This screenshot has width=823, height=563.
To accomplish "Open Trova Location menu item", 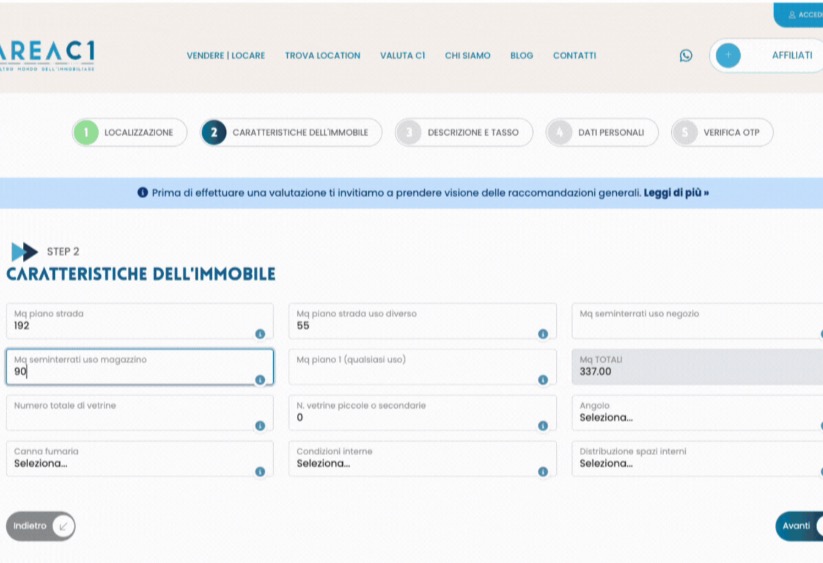I will 322,56.
